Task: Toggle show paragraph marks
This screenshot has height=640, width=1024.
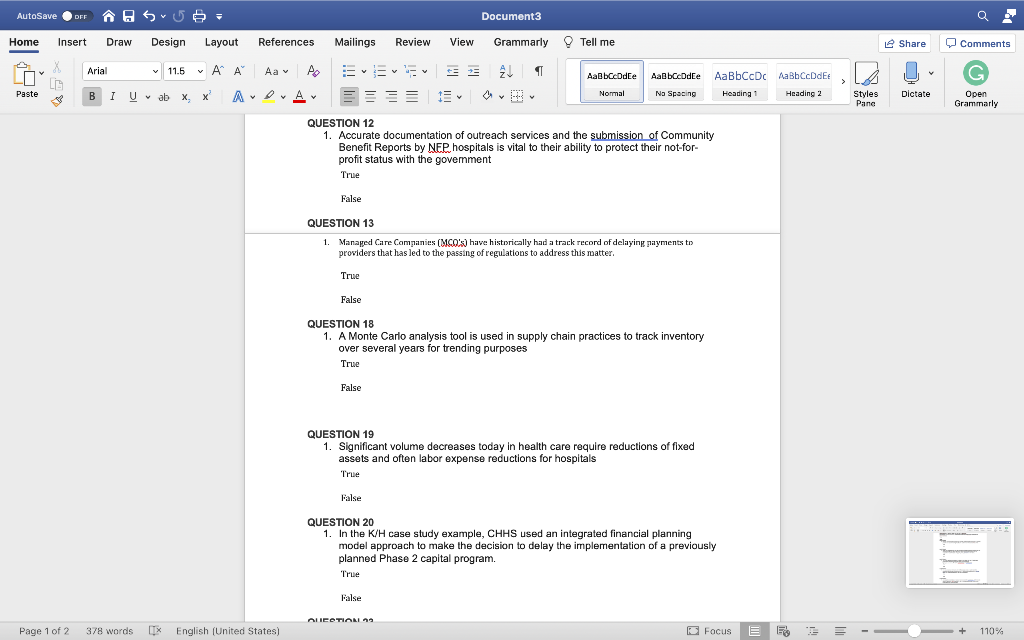Action: [x=539, y=71]
